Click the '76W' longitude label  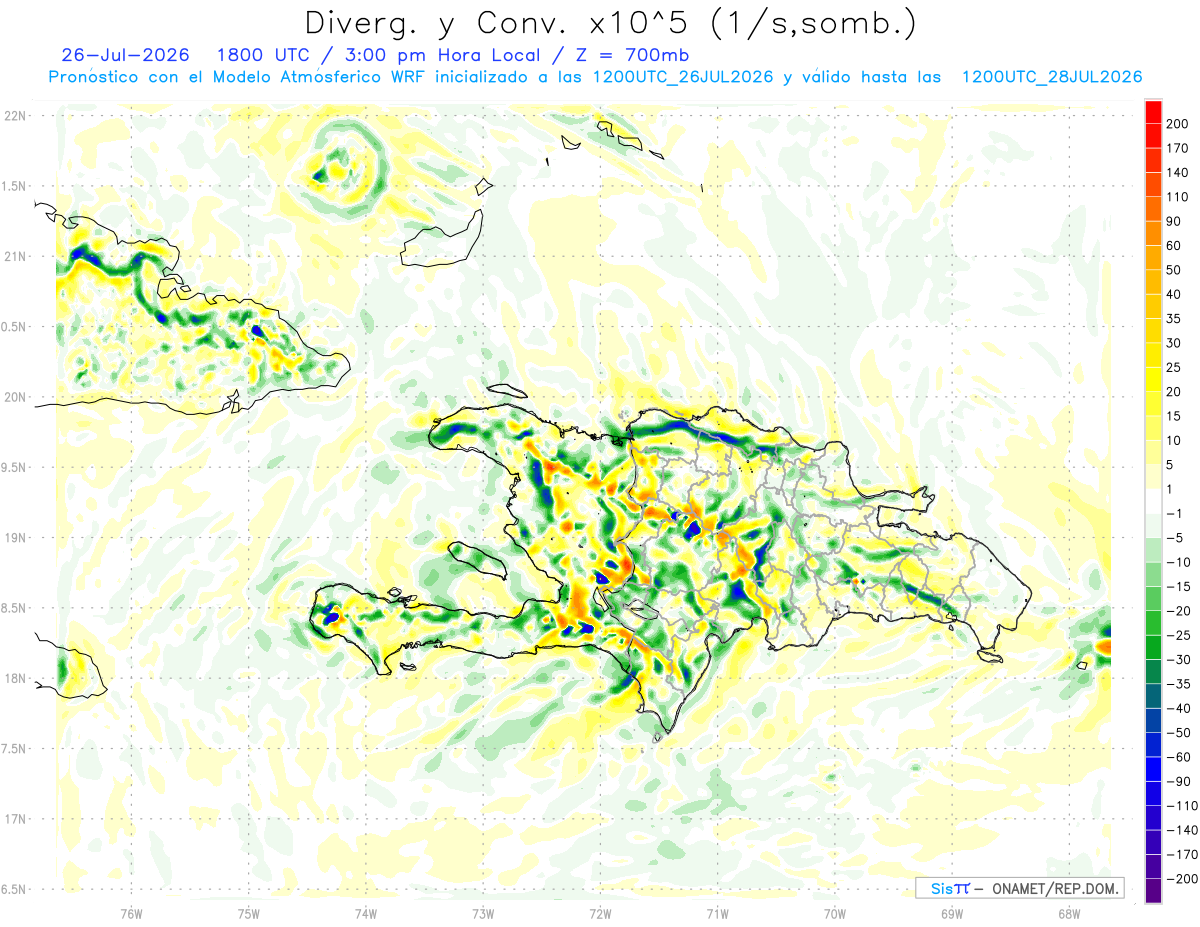click(x=131, y=913)
